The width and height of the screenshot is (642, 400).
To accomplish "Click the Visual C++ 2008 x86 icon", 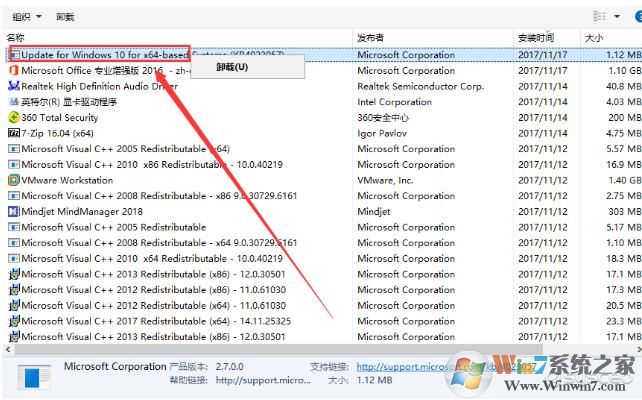I will pos(14,196).
